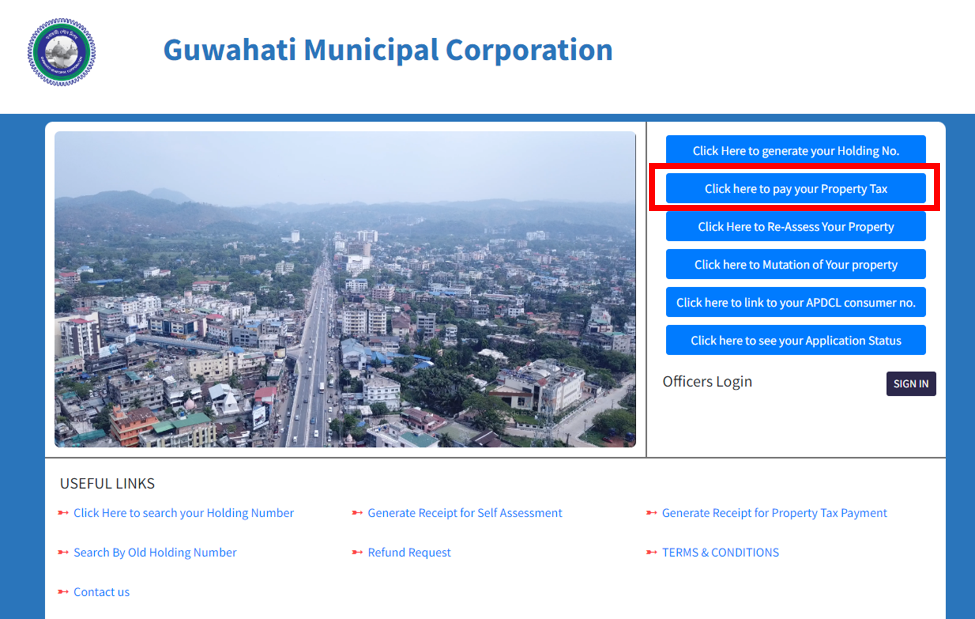The width and height of the screenshot is (975, 619).
Task: Click 'Click Here to generate your Holding No.' button
Action: click(795, 151)
